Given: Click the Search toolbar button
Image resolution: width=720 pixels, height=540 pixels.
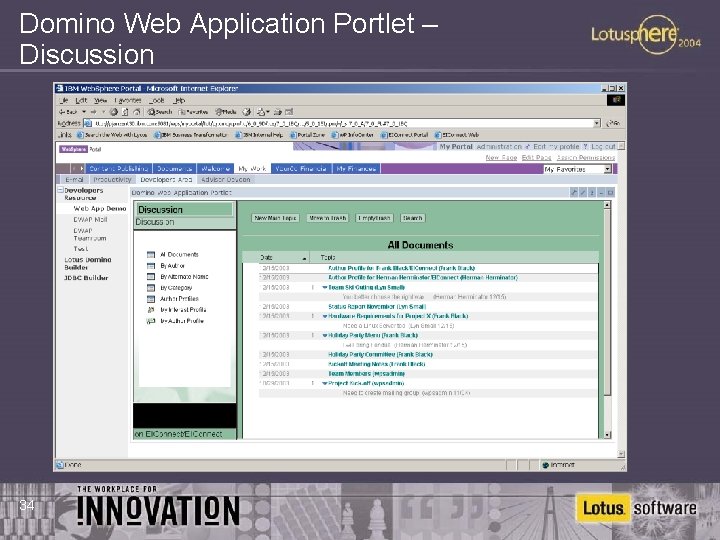Looking at the screenshot, I should pyautogui.click(x=160, y=112).
